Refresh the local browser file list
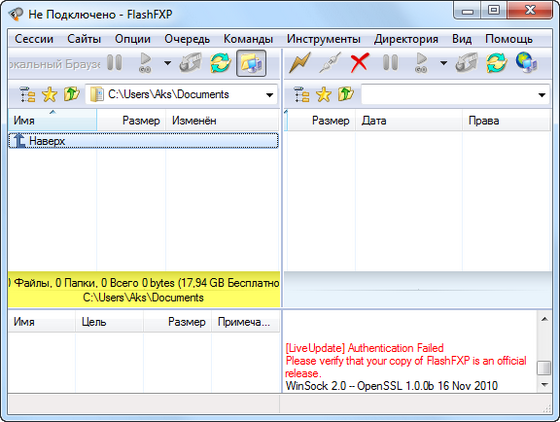 pos(220,63)
